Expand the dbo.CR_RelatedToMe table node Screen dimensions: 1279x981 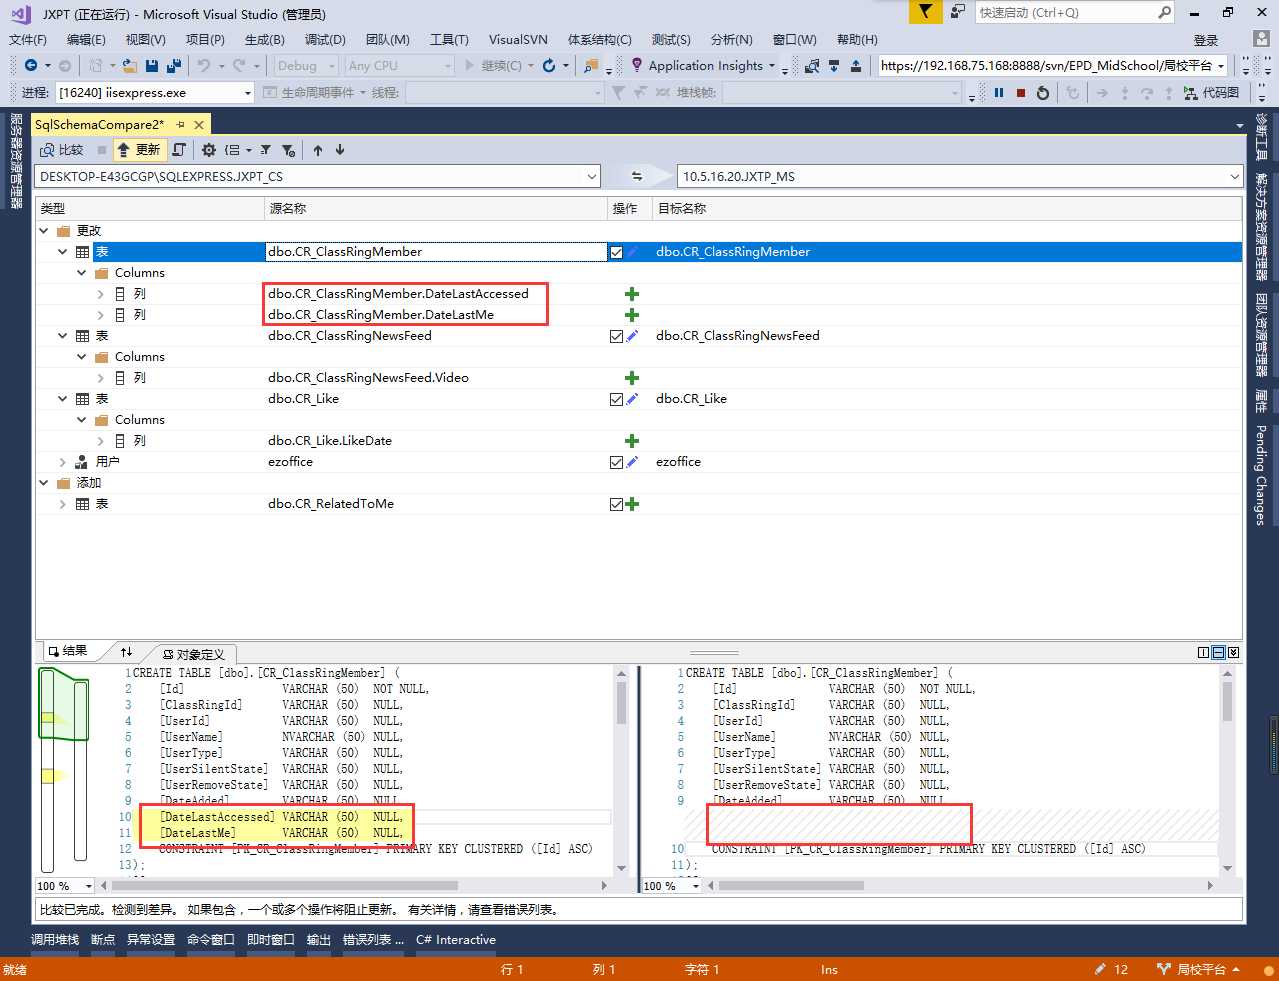pyautogui.click(x=63, y=504)
